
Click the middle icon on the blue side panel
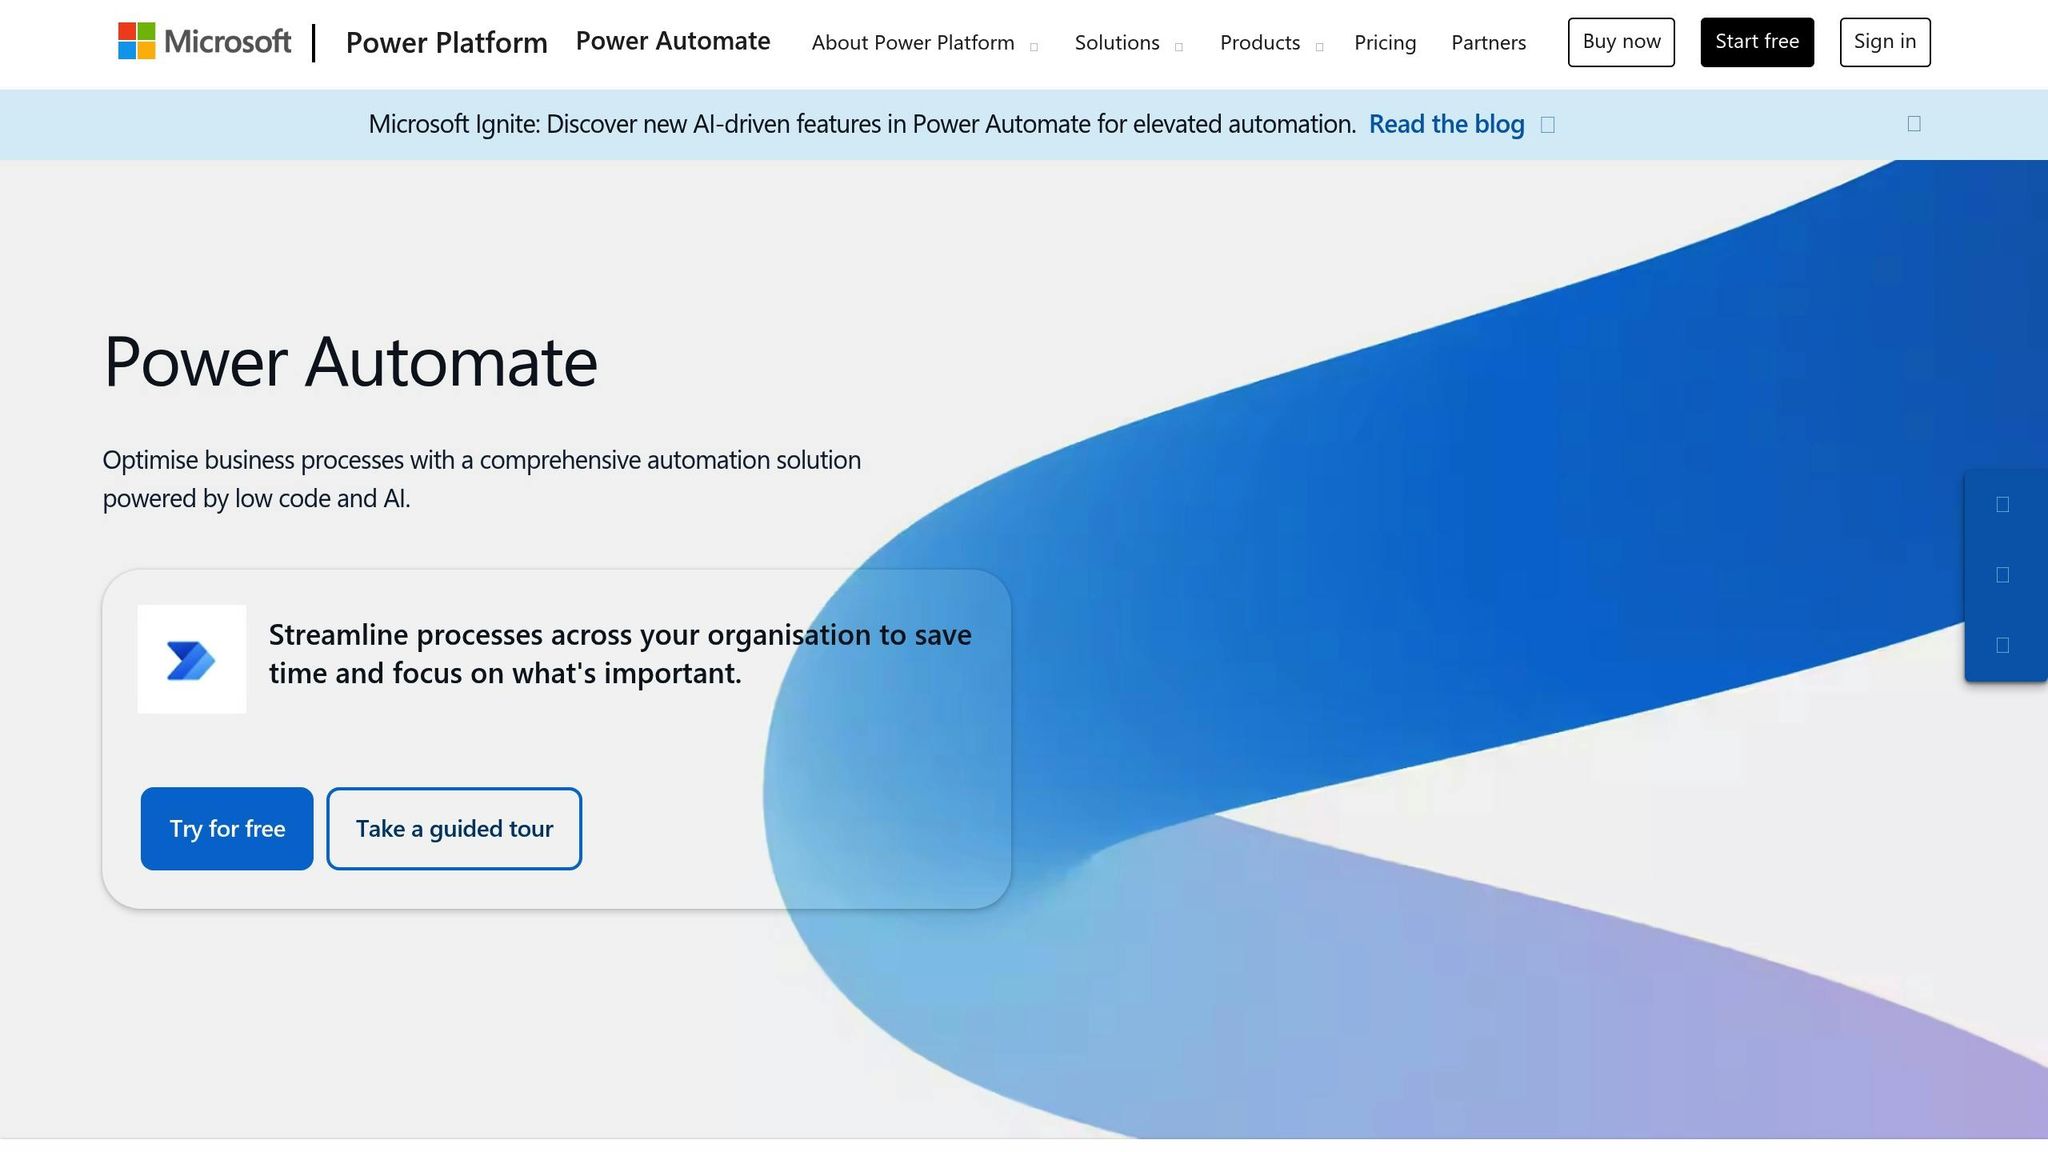(x=2003, y=574)
